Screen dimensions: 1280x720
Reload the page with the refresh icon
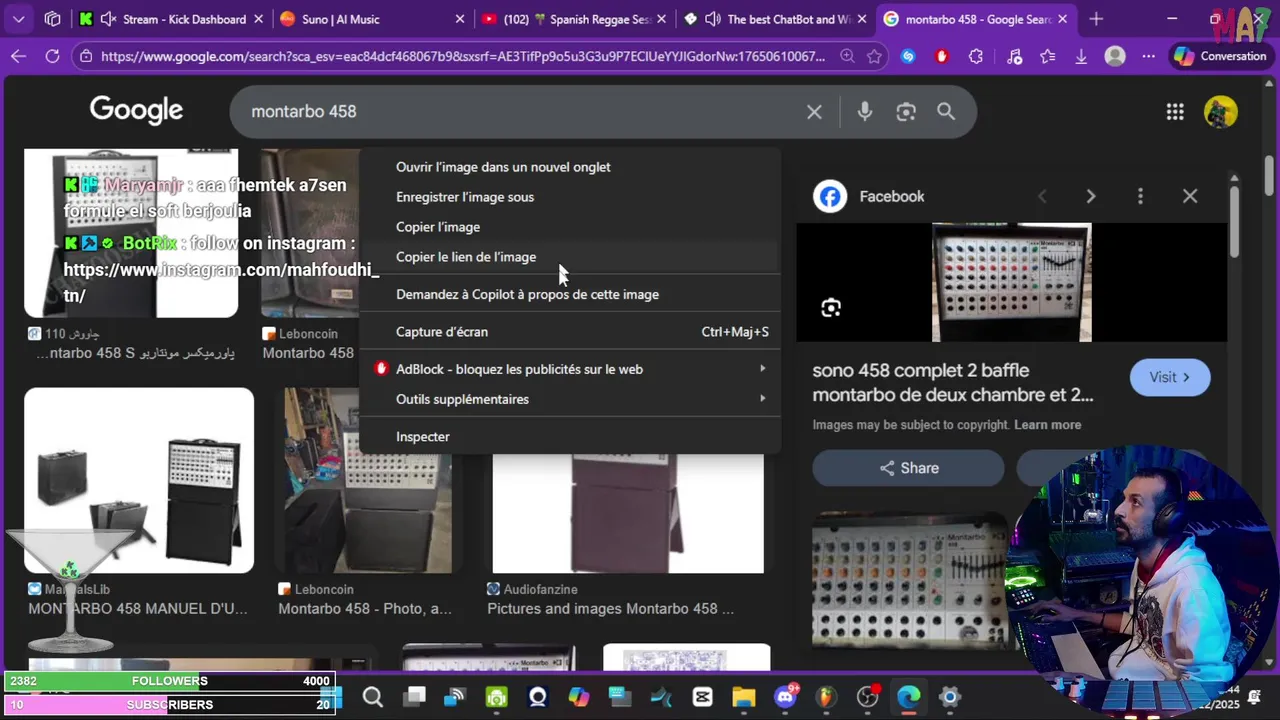click(53, 57)
